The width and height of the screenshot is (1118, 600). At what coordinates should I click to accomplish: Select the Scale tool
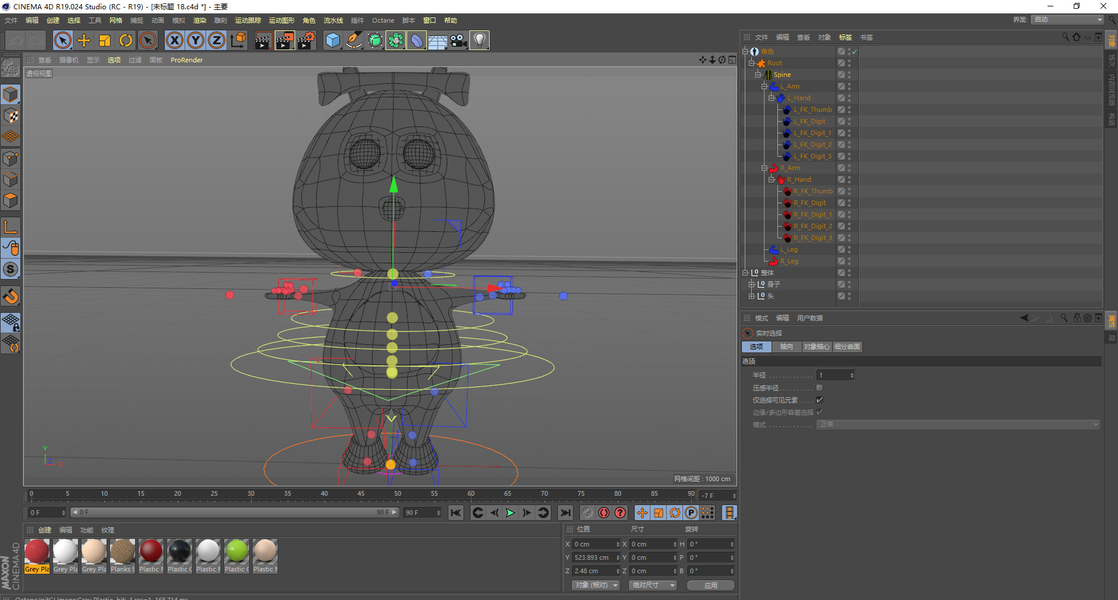click(x=105, y=41)
